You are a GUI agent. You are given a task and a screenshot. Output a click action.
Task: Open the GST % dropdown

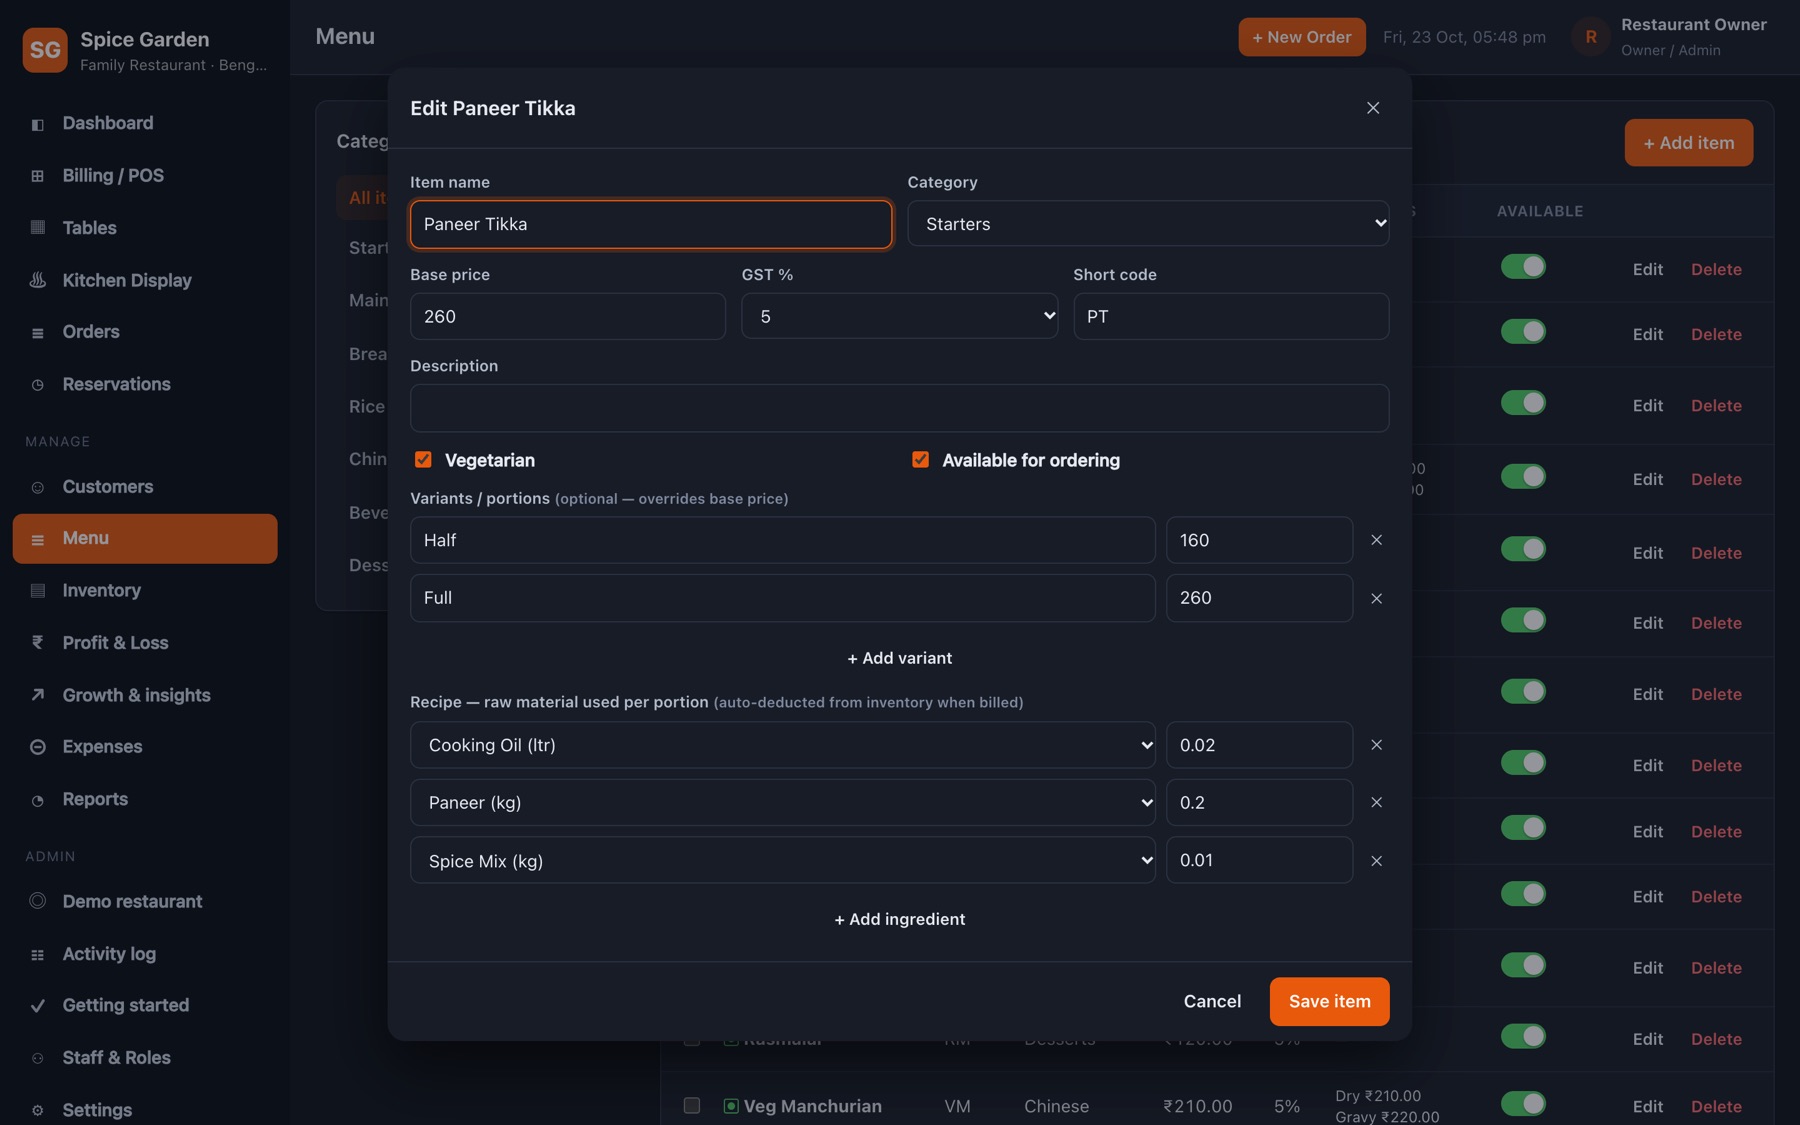tap(899, 316)
